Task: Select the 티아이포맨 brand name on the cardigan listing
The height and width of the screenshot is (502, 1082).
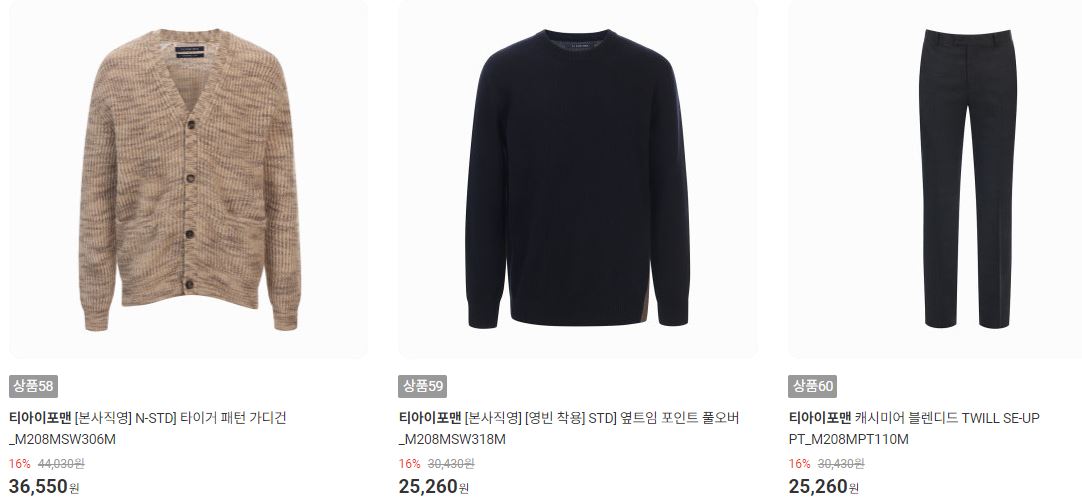Action: [40, 418]
